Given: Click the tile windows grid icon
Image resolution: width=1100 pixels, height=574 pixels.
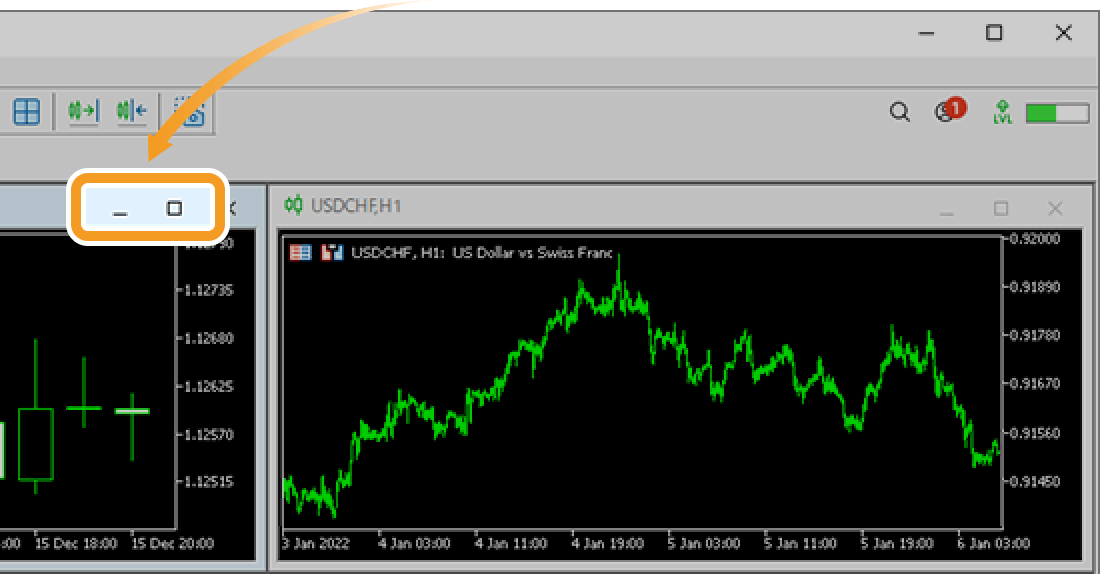Looking at the screenshot, I should pos(26,111).
